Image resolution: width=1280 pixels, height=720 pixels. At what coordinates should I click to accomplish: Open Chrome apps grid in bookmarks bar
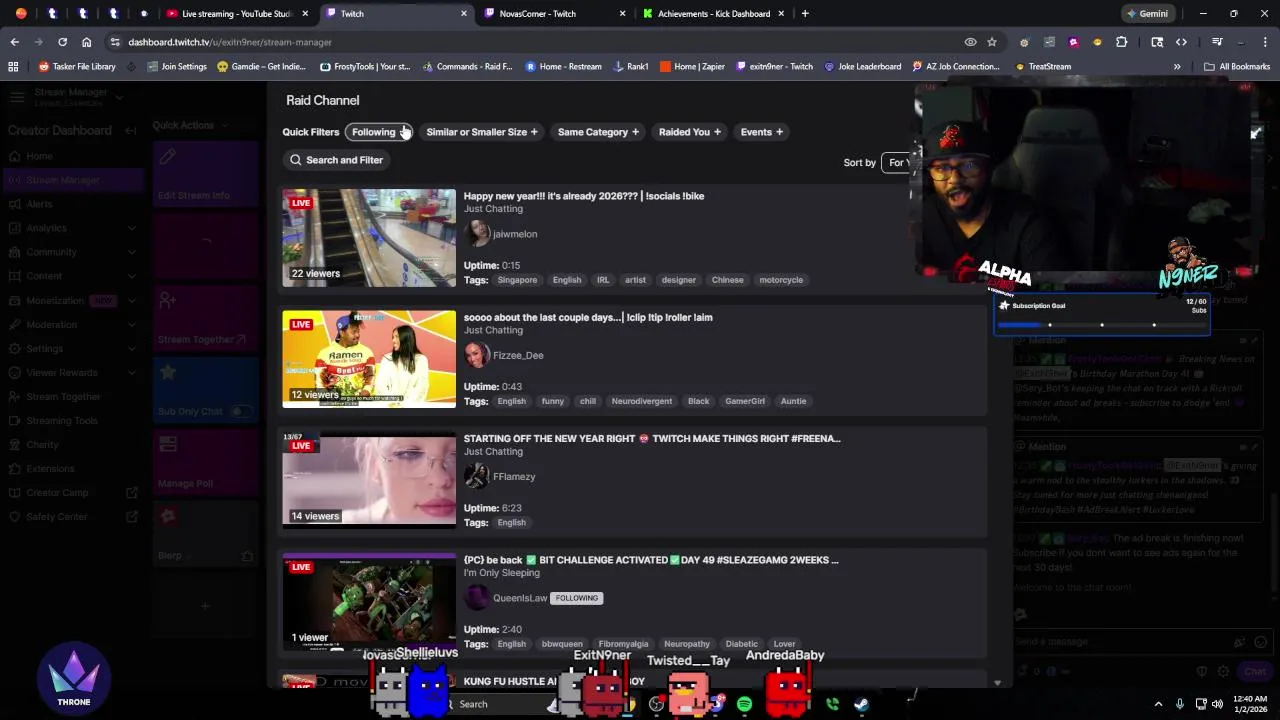pos(13,66)
